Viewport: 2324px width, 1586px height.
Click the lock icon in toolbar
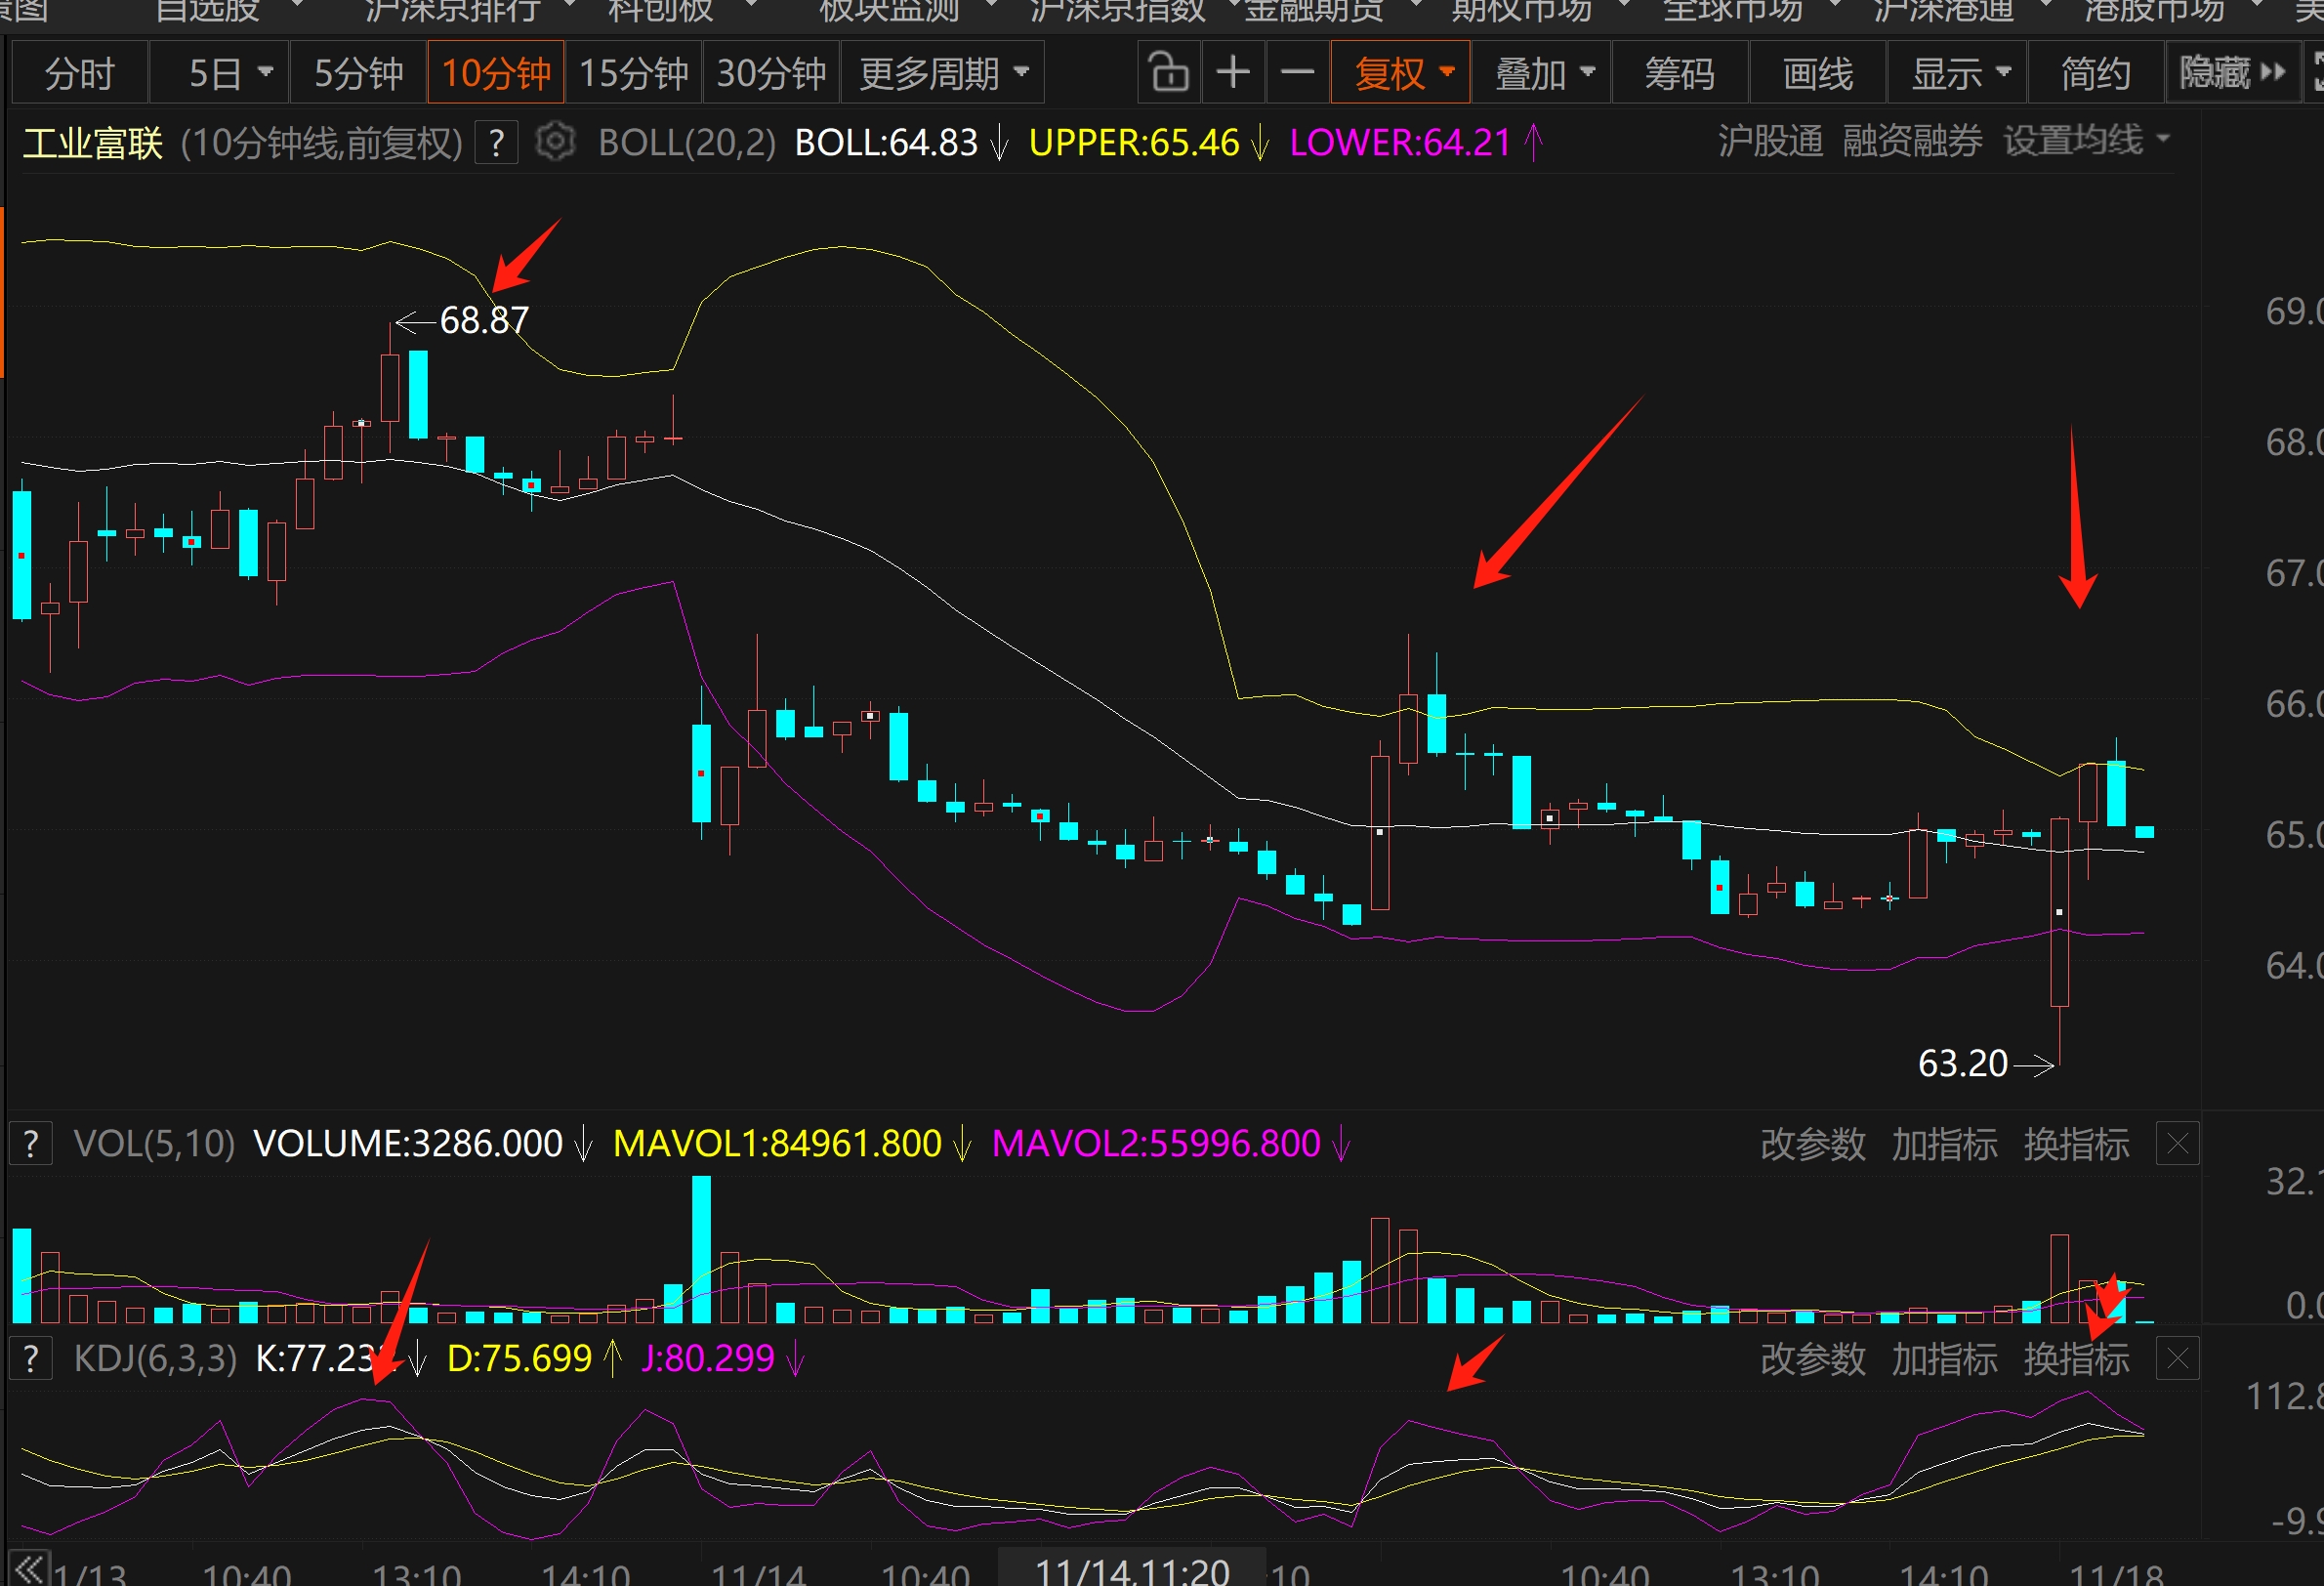tap(1168, 73)
